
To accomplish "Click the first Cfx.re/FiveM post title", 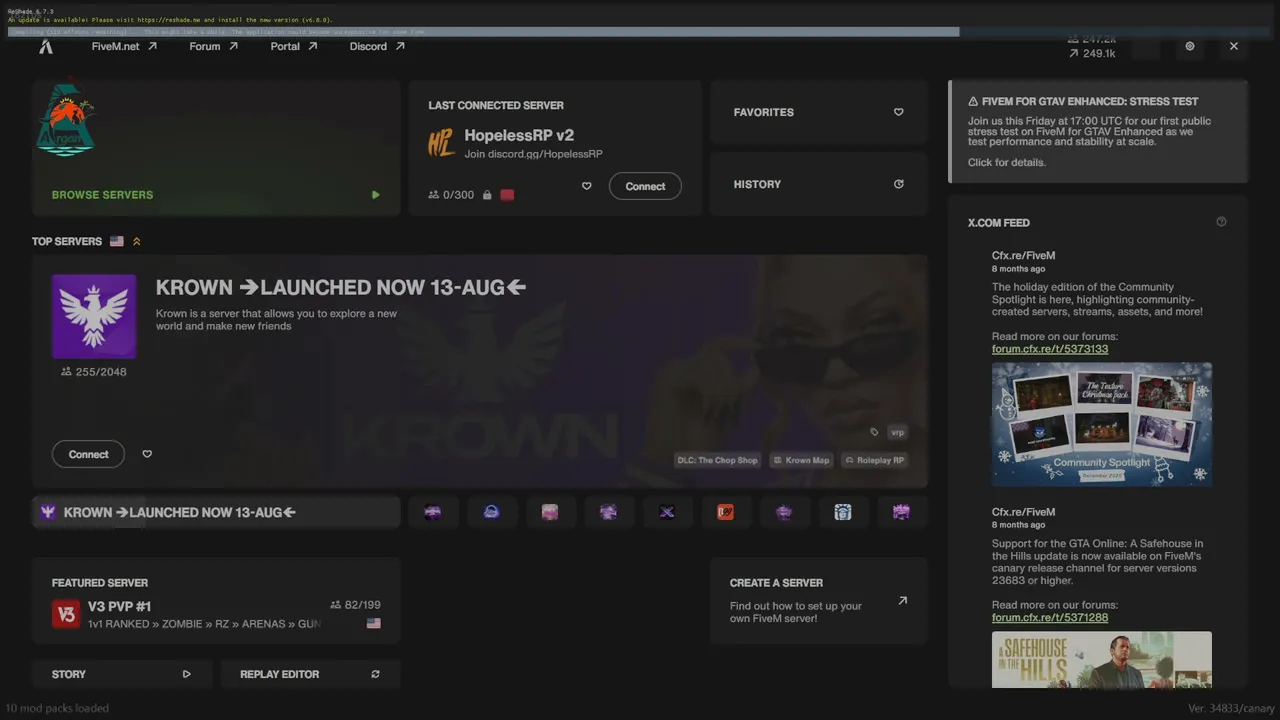I will pos(1023,255).
